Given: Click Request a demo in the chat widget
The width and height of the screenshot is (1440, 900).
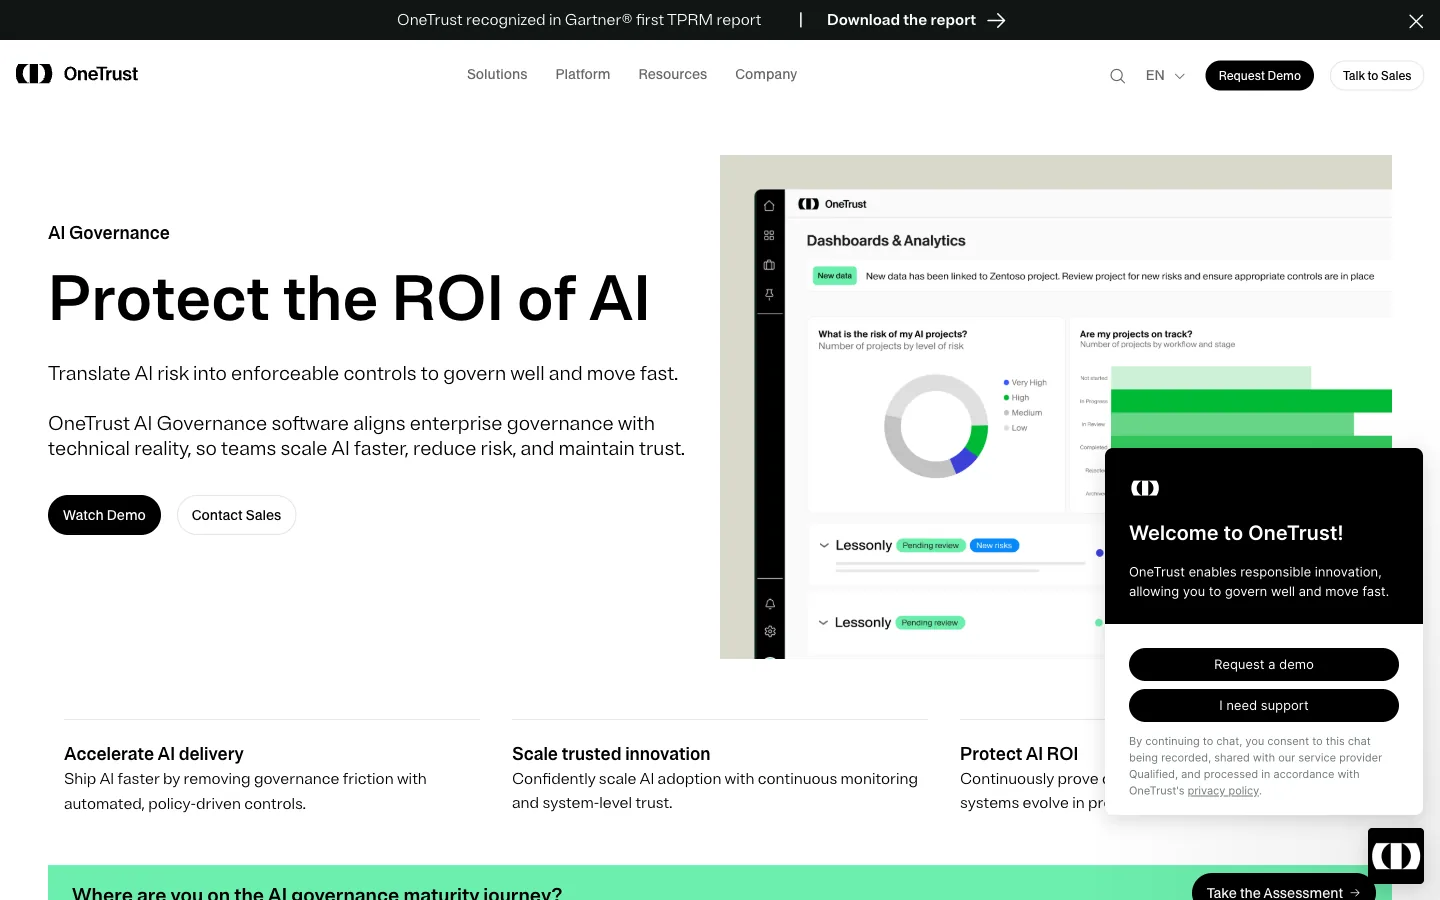Looking at the screenshot, I should (1264, 664).
